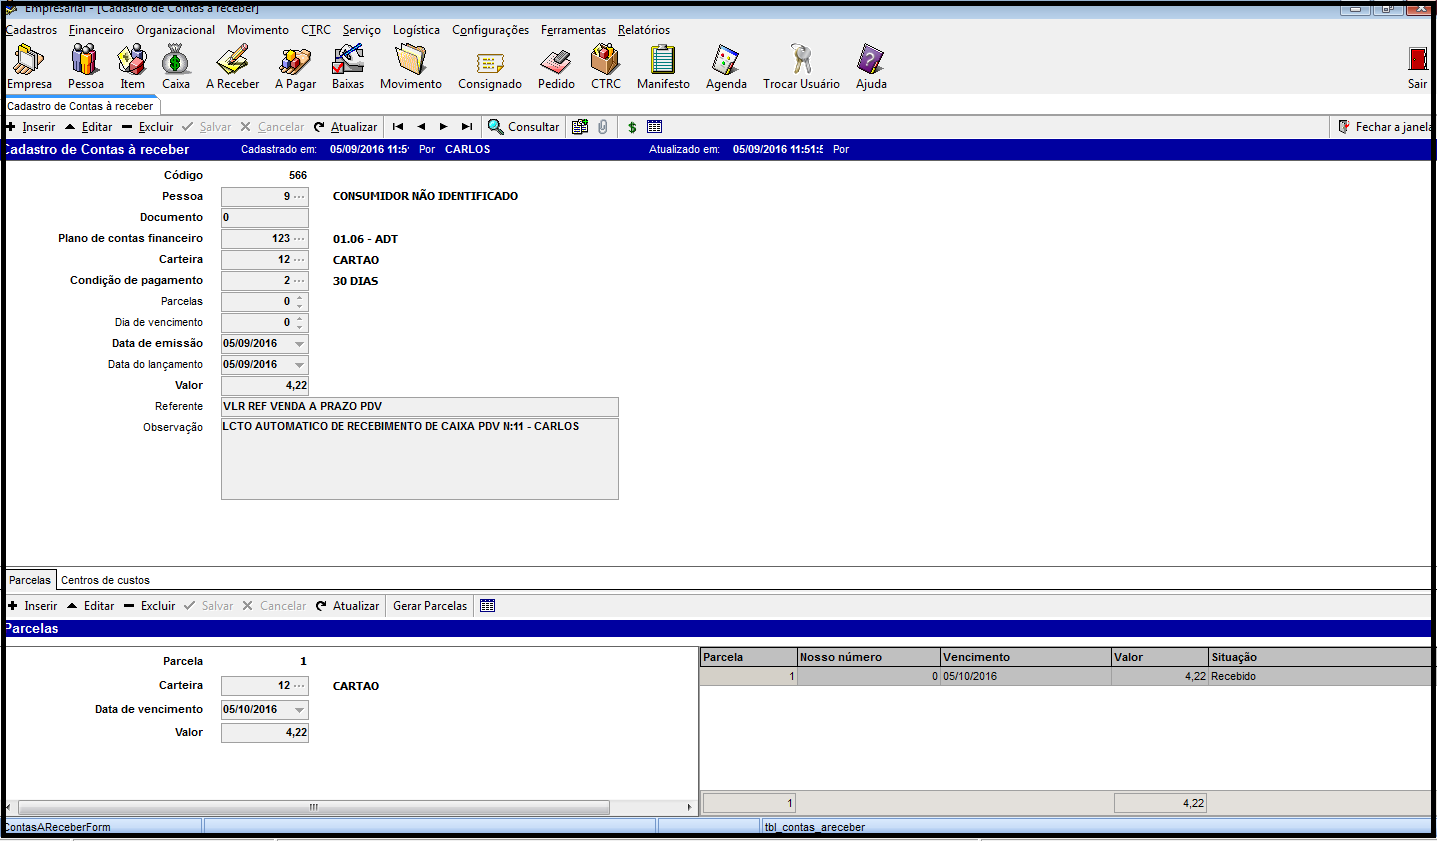Expand the Data de emissão date dropdown
The image size is (1437, 841).
(299, 344)
